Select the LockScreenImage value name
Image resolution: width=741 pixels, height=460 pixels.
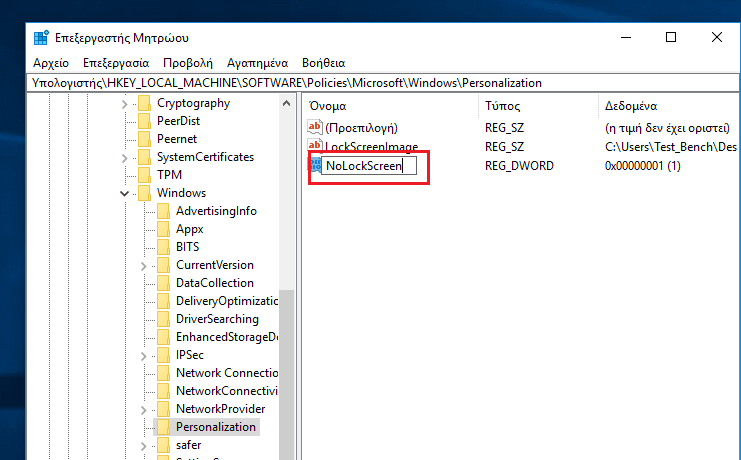pos(371,146)
